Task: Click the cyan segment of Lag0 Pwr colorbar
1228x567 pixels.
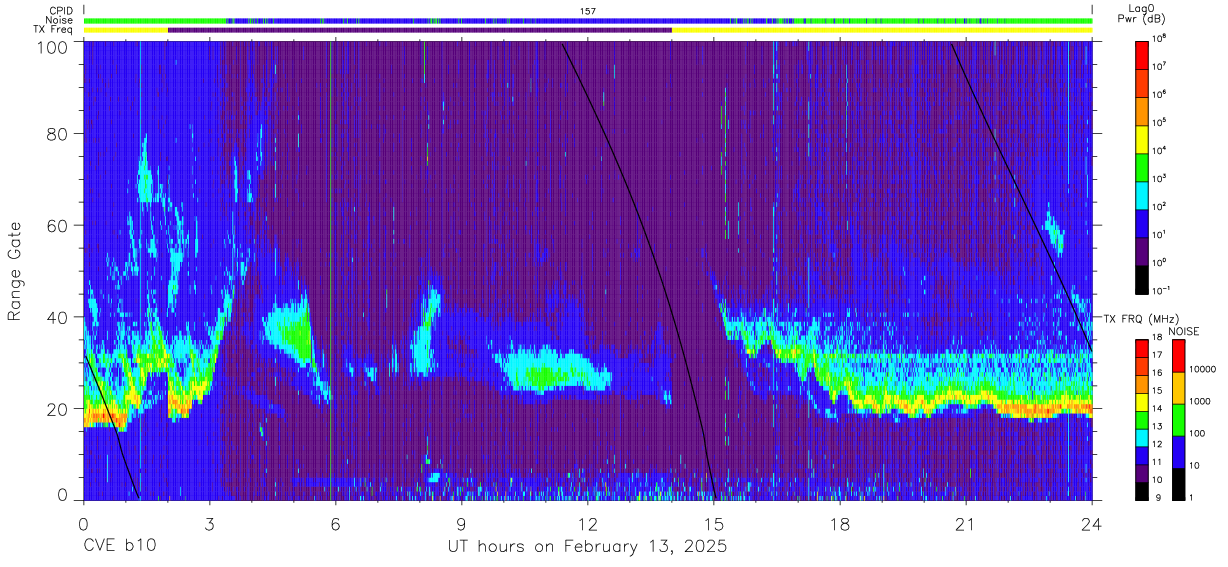Action: coord(1142,194)
